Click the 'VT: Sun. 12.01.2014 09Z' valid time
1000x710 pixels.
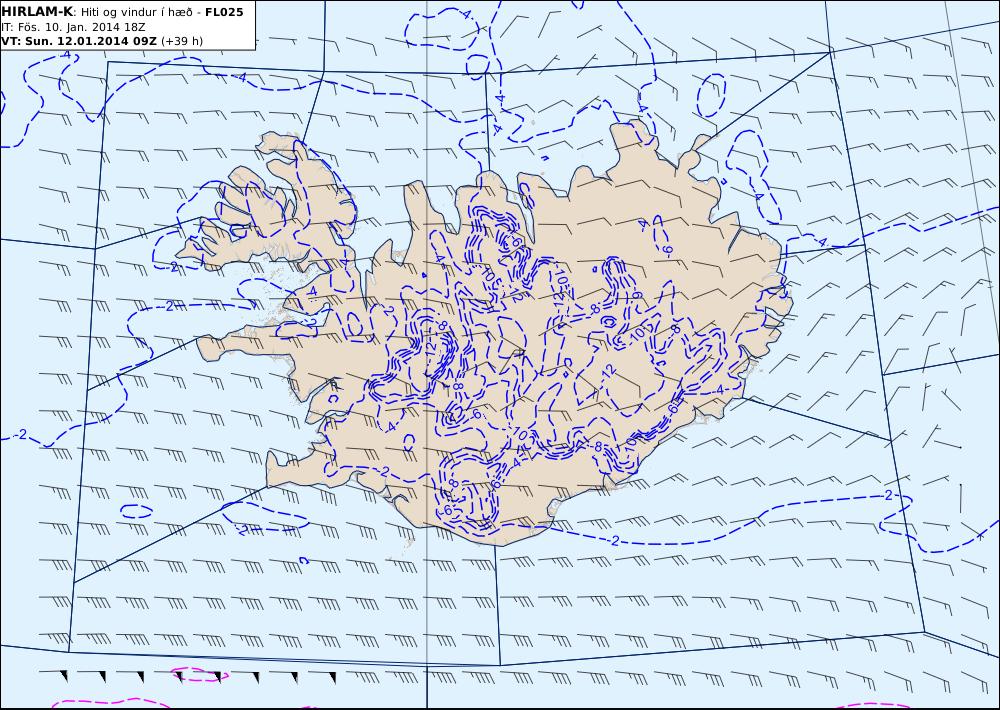[79, 41]
